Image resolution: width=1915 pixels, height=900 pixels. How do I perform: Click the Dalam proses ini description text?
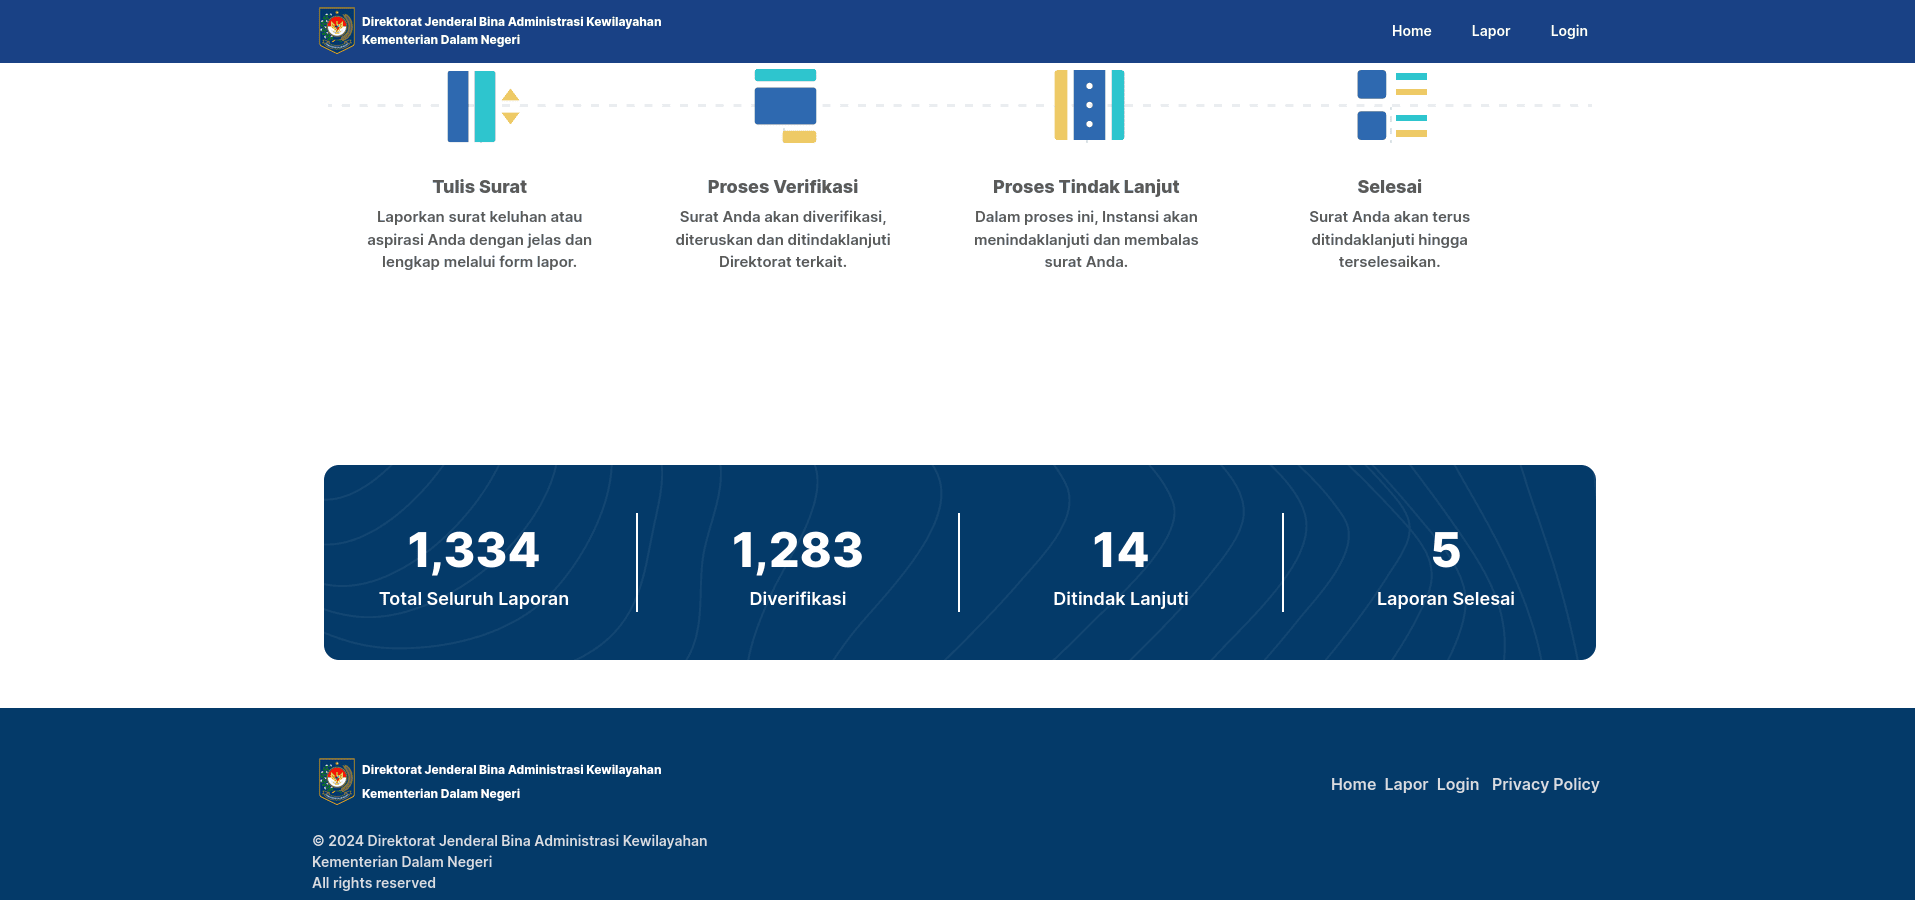click(x=1086, y=239)
